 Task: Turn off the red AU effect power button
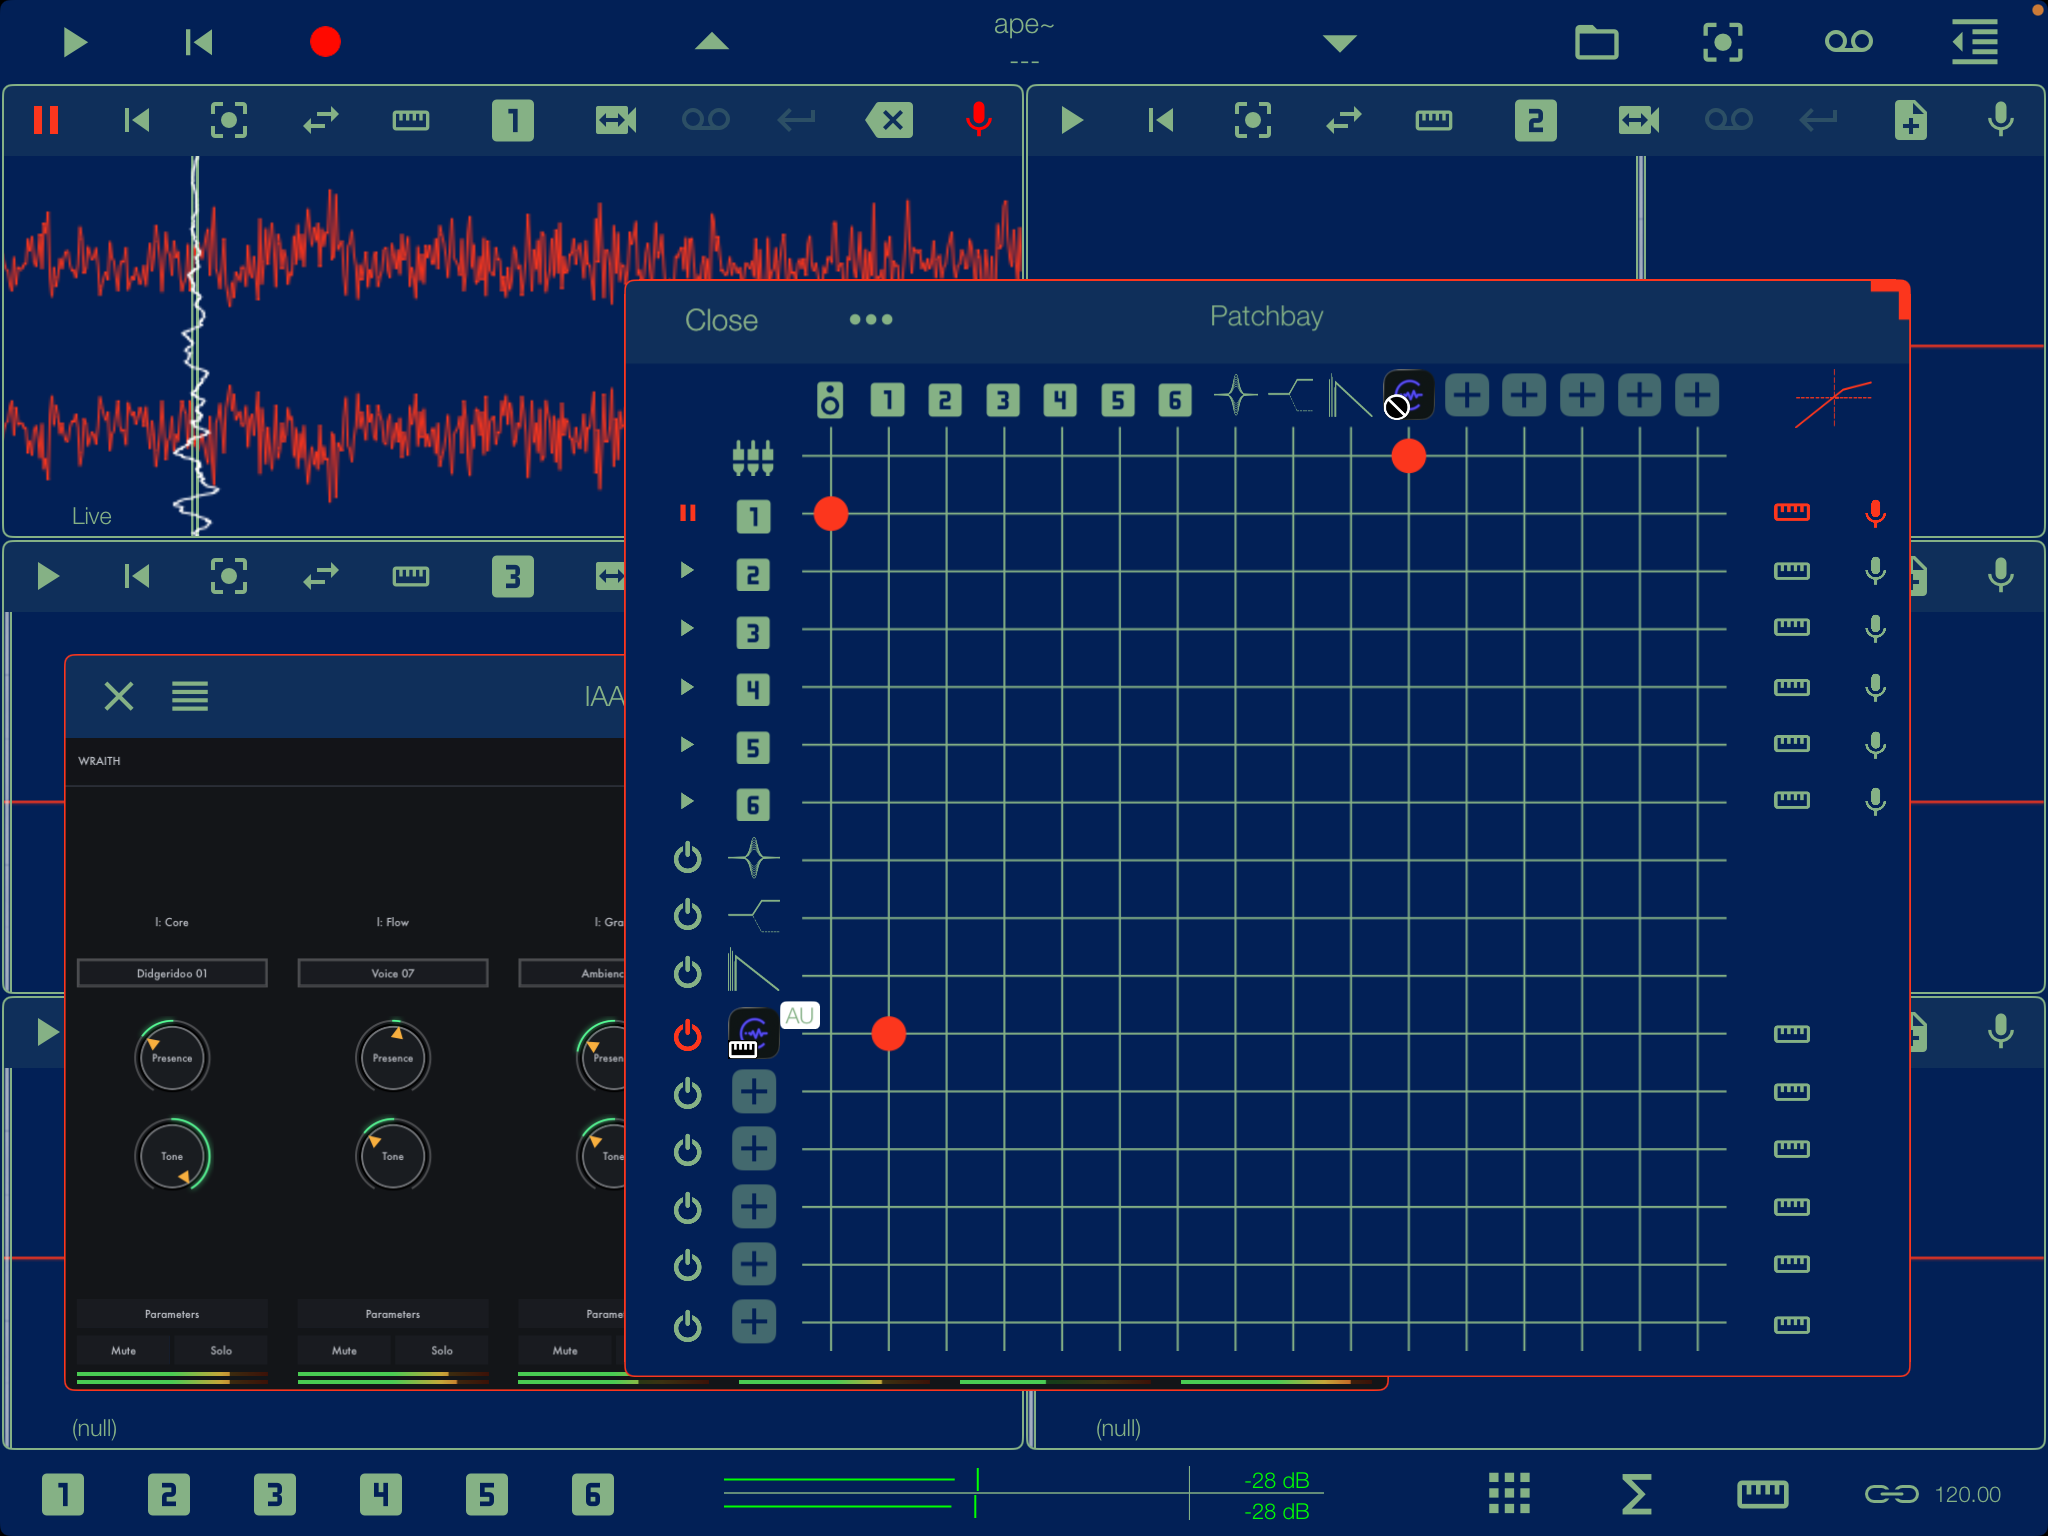tap(688, 1035)
